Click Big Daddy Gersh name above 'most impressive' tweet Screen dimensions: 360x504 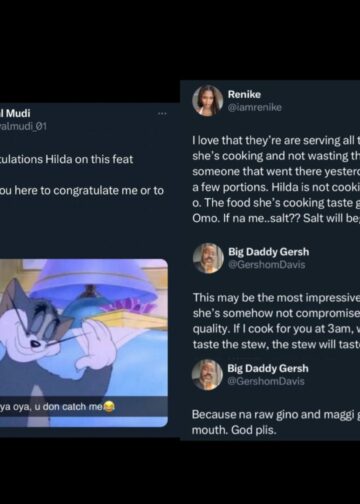(269, 252)
